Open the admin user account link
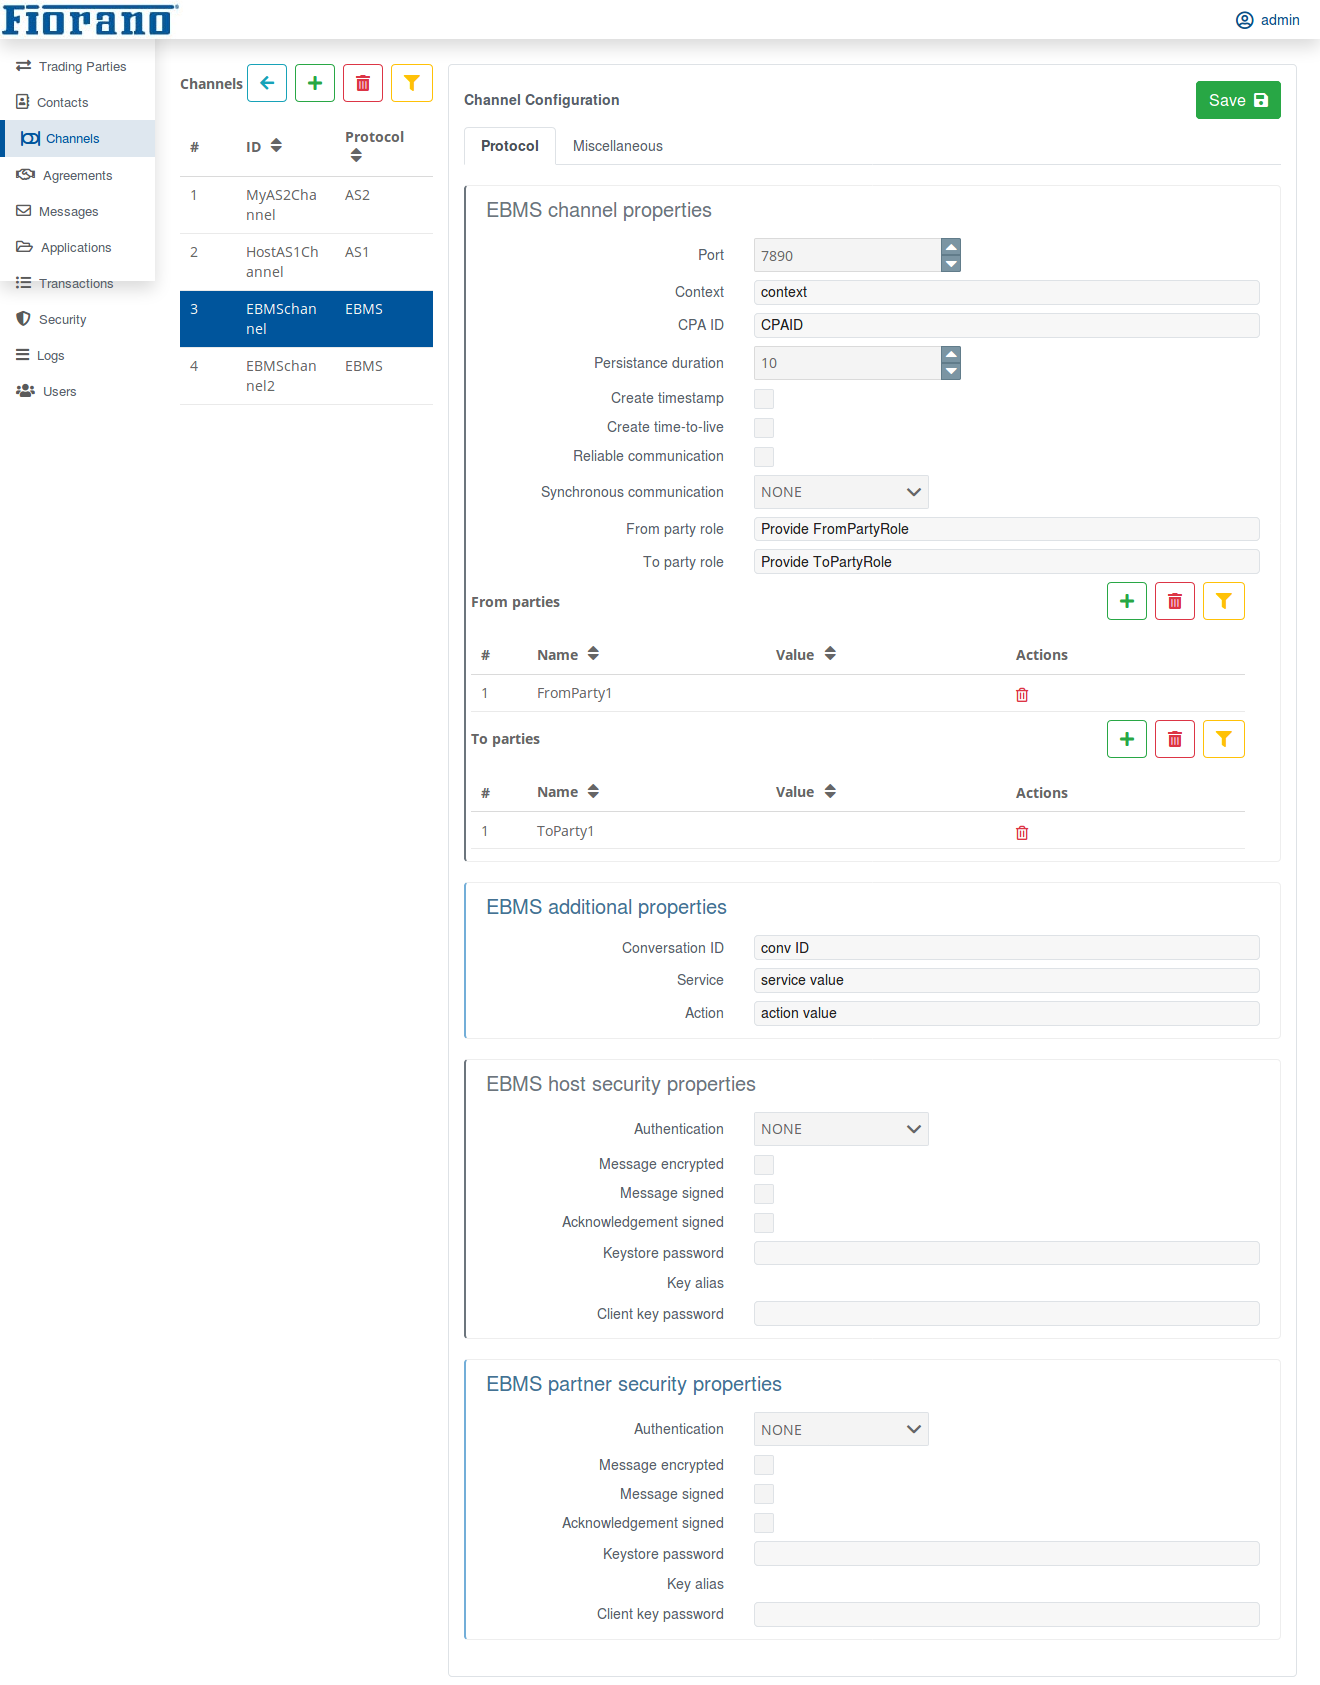This screenshot has height=1685, width=1320. [x=1268, y=20]
